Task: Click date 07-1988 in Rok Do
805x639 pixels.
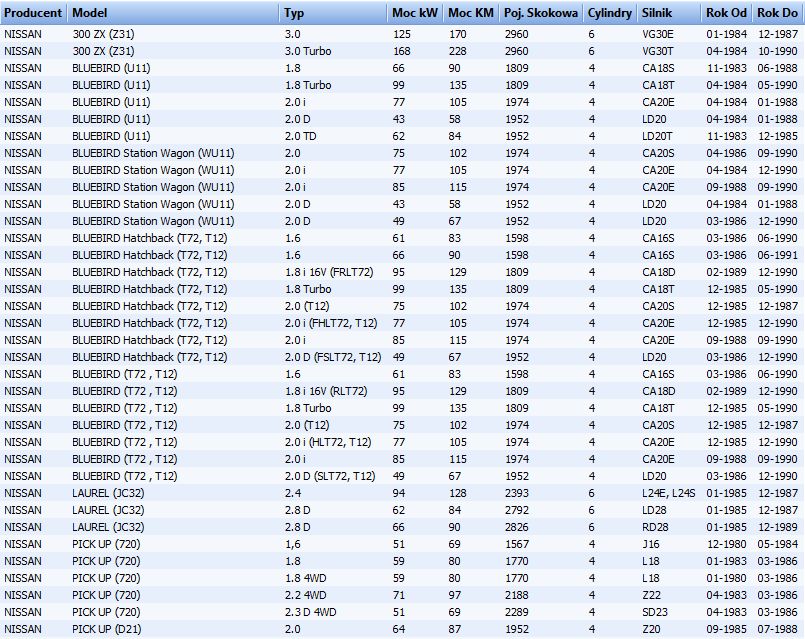Action: [777, 629]
